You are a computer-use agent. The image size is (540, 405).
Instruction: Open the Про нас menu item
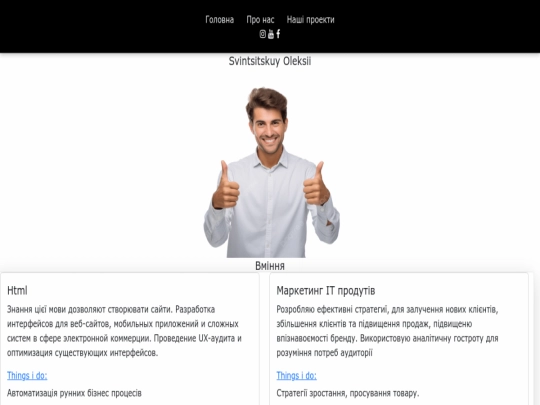coord(260,20)
